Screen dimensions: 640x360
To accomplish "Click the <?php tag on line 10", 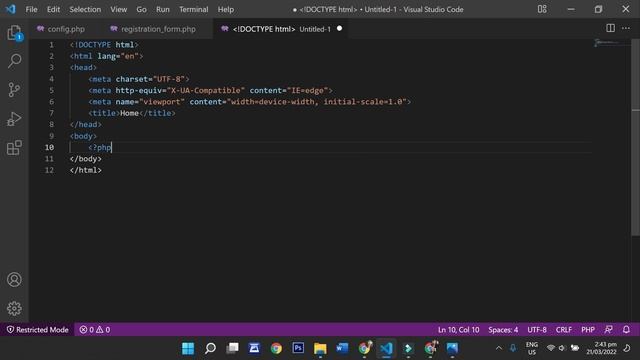I will tap(100, 147).
